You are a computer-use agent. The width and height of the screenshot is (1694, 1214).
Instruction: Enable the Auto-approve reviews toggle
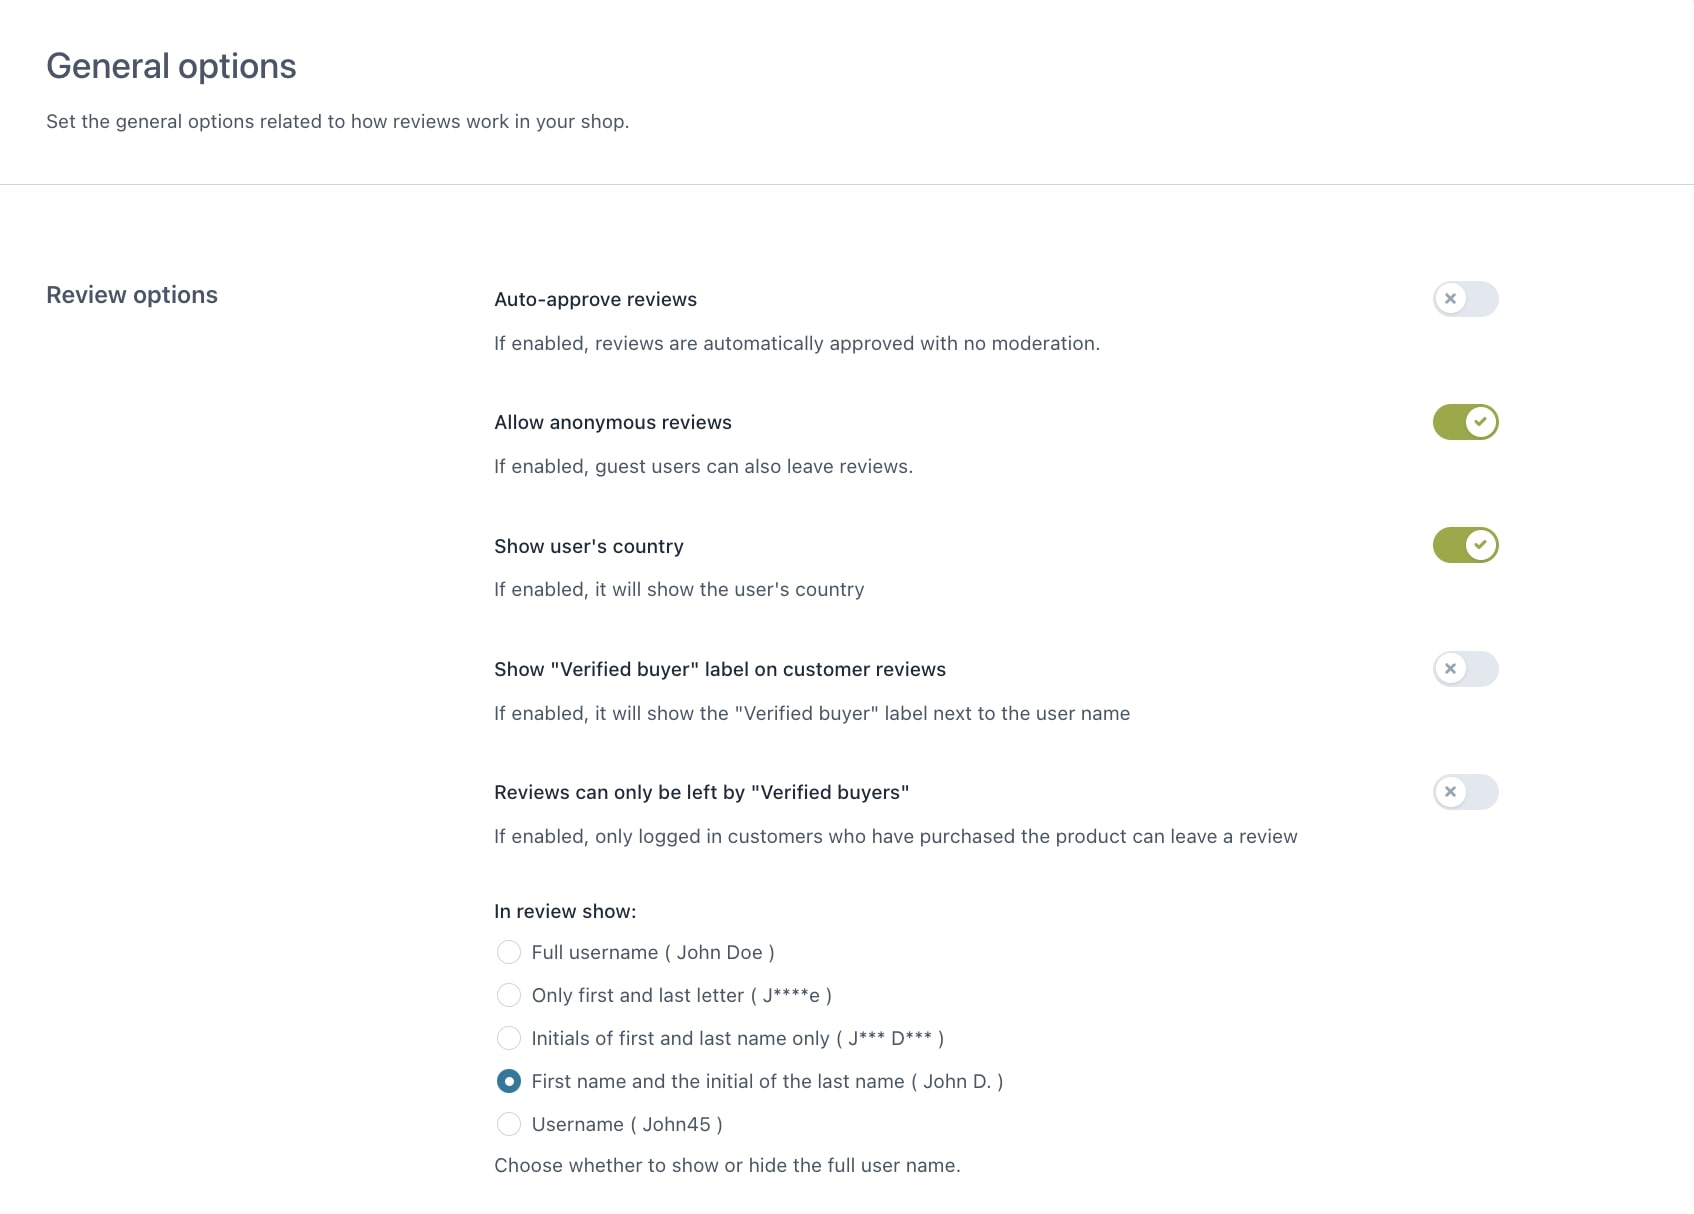click(x=1465, y=299)
